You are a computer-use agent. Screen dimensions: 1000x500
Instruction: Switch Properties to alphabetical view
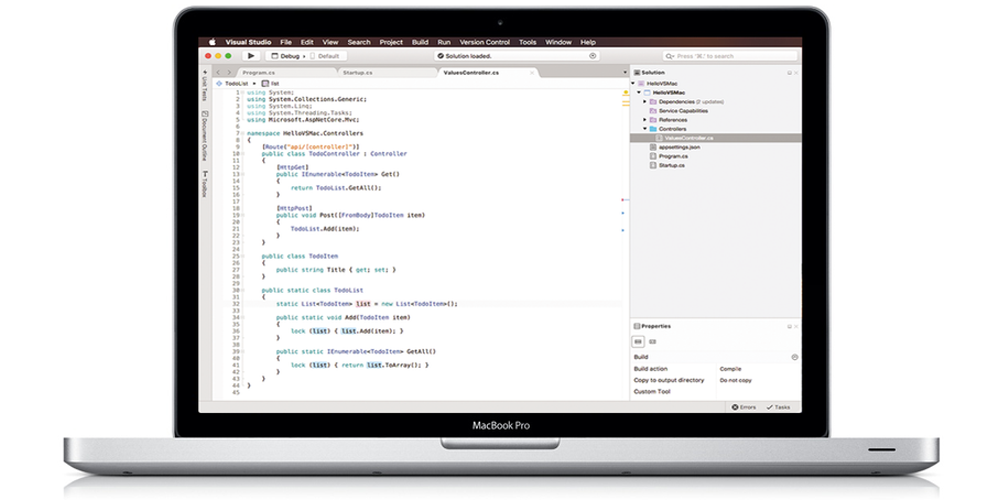click(652, 341)
